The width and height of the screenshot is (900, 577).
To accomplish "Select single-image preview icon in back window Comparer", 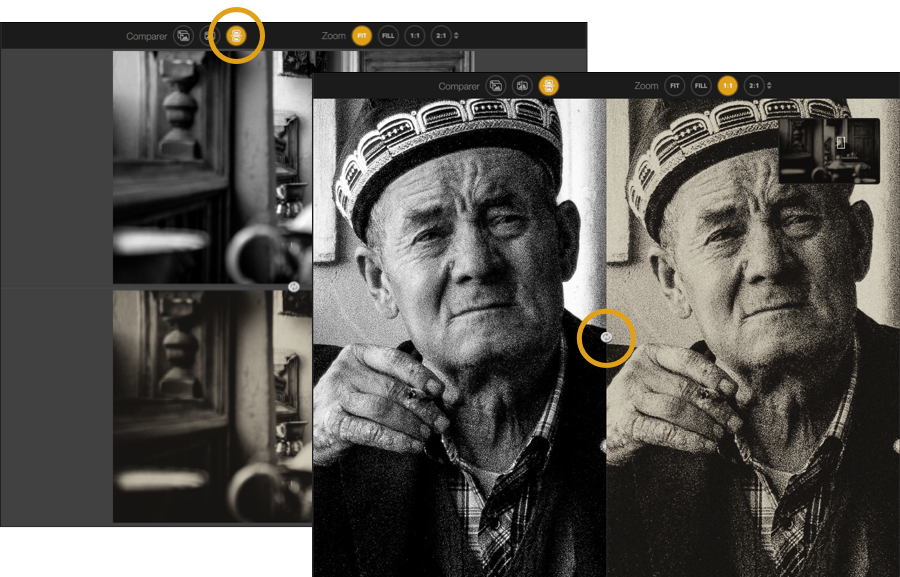I will pyautogui.click(x=184, y=36).
